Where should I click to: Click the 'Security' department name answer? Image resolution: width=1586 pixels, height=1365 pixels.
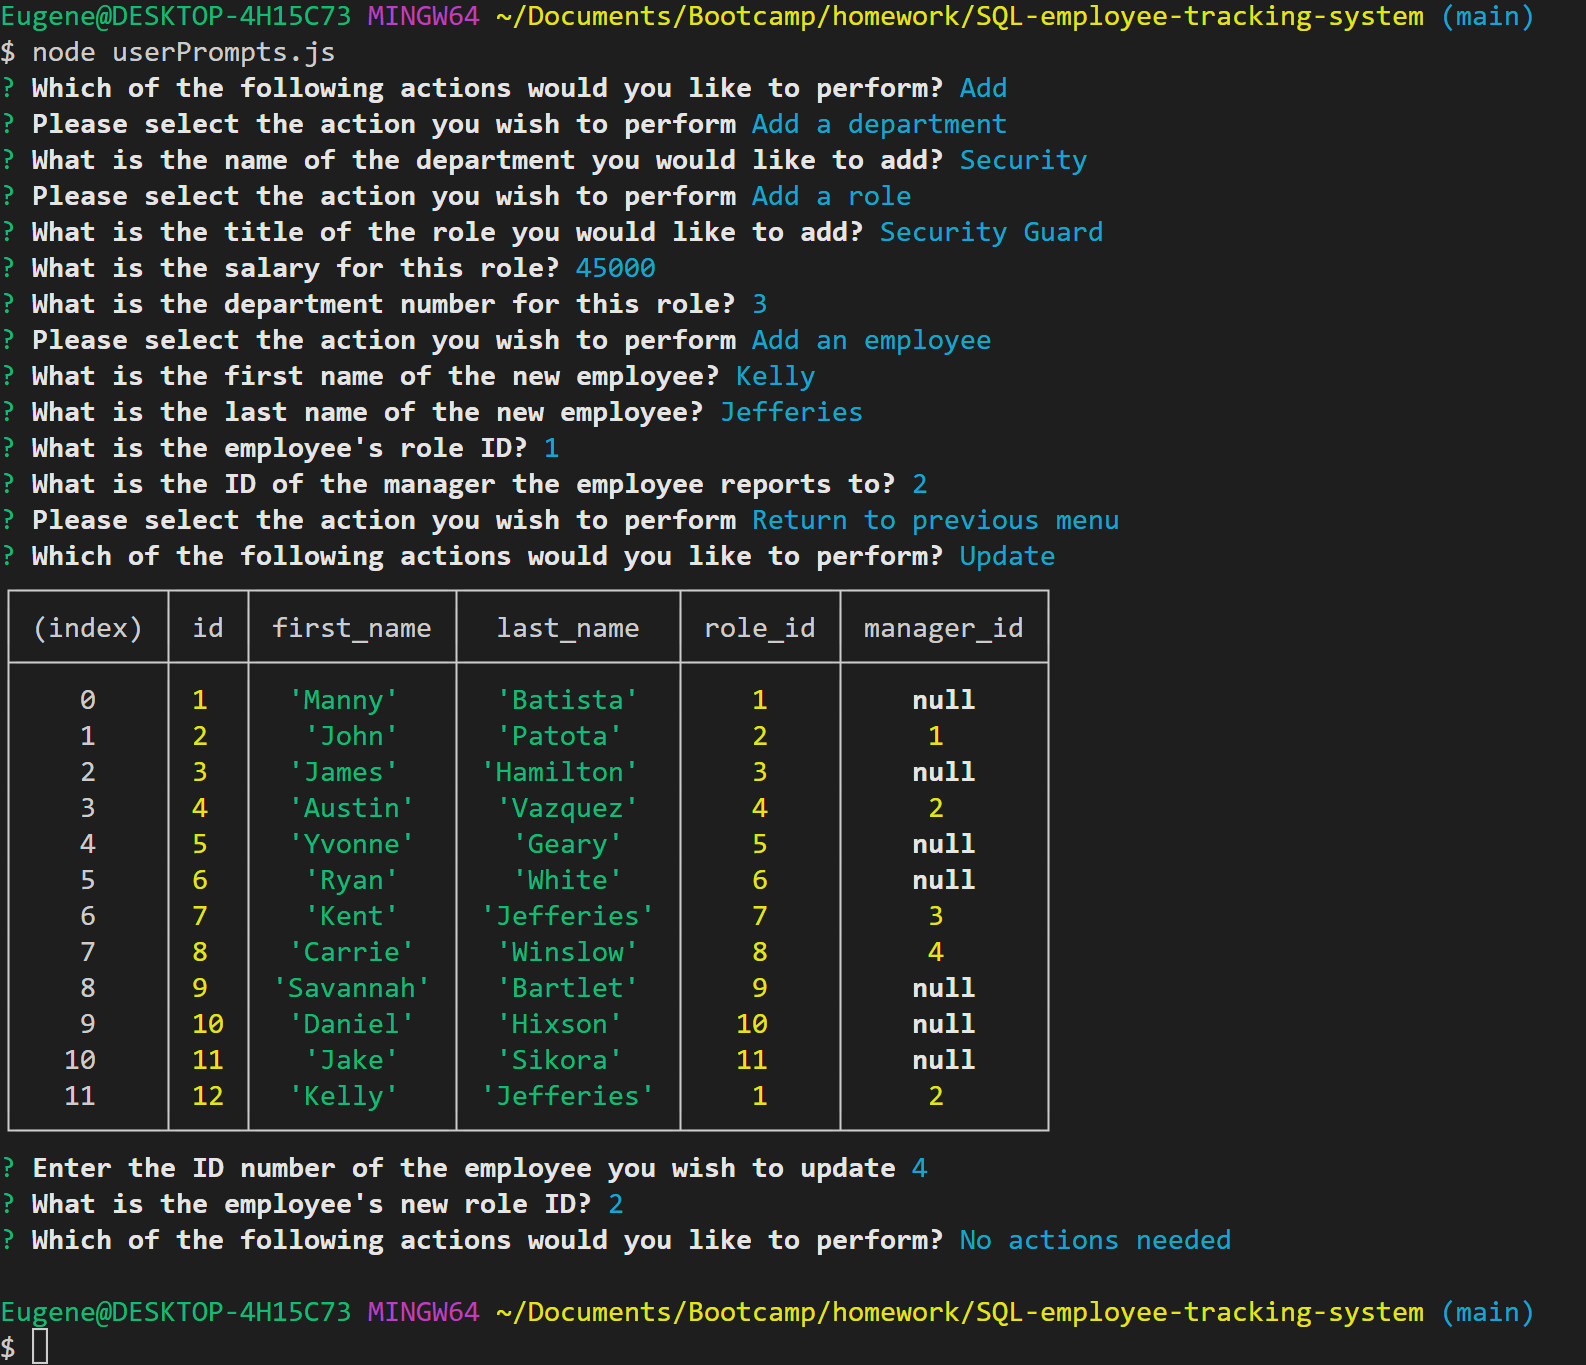pos(1022,160)
